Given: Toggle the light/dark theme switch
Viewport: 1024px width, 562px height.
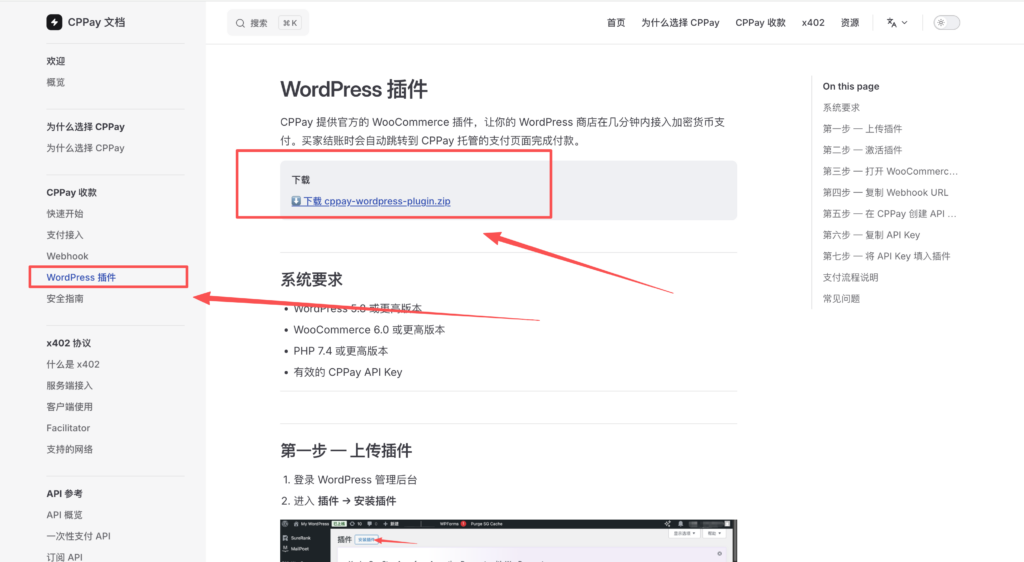Looking at the screenshot, I should click(946, 23).
